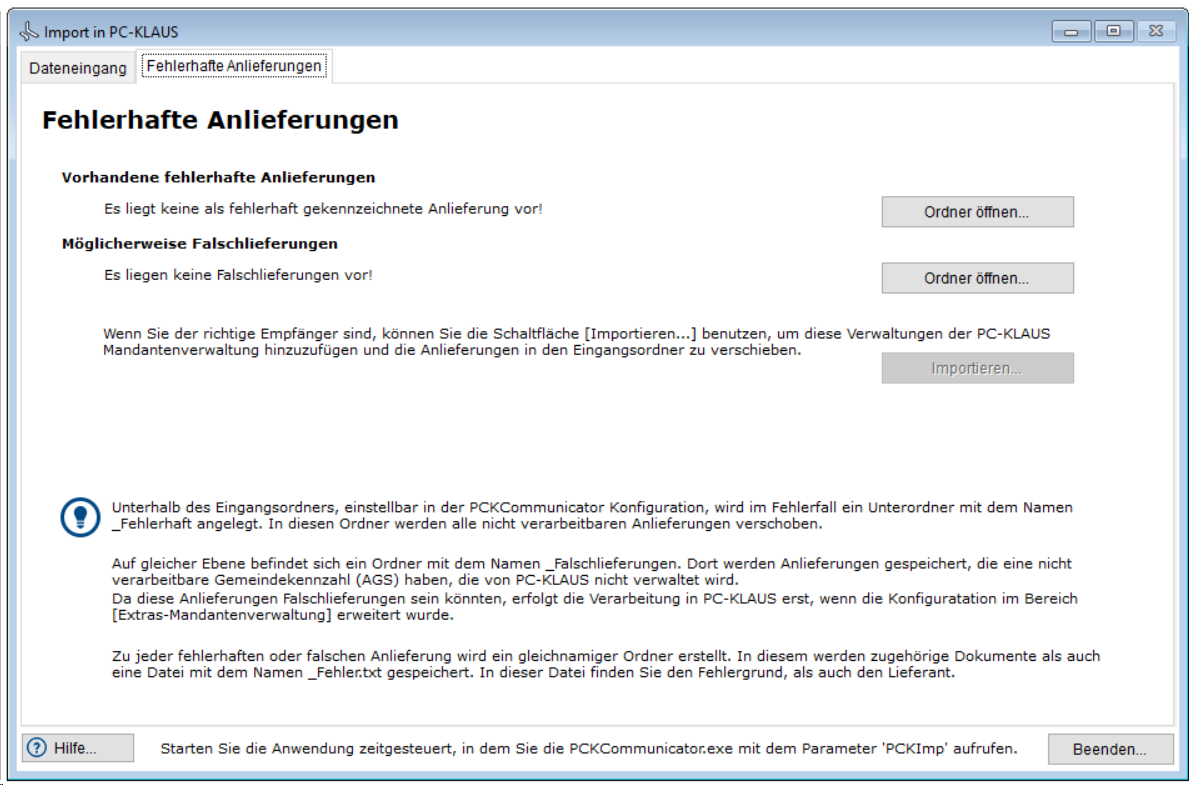
Task: Click the 'Import in PC-KLAUS' title bar text
Action: pyautogui.click(x=111, y=32)
